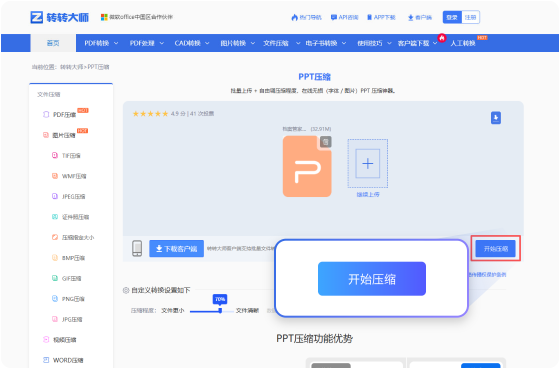Click the five-star rating row
560x369 pixels.
[150, 114]
